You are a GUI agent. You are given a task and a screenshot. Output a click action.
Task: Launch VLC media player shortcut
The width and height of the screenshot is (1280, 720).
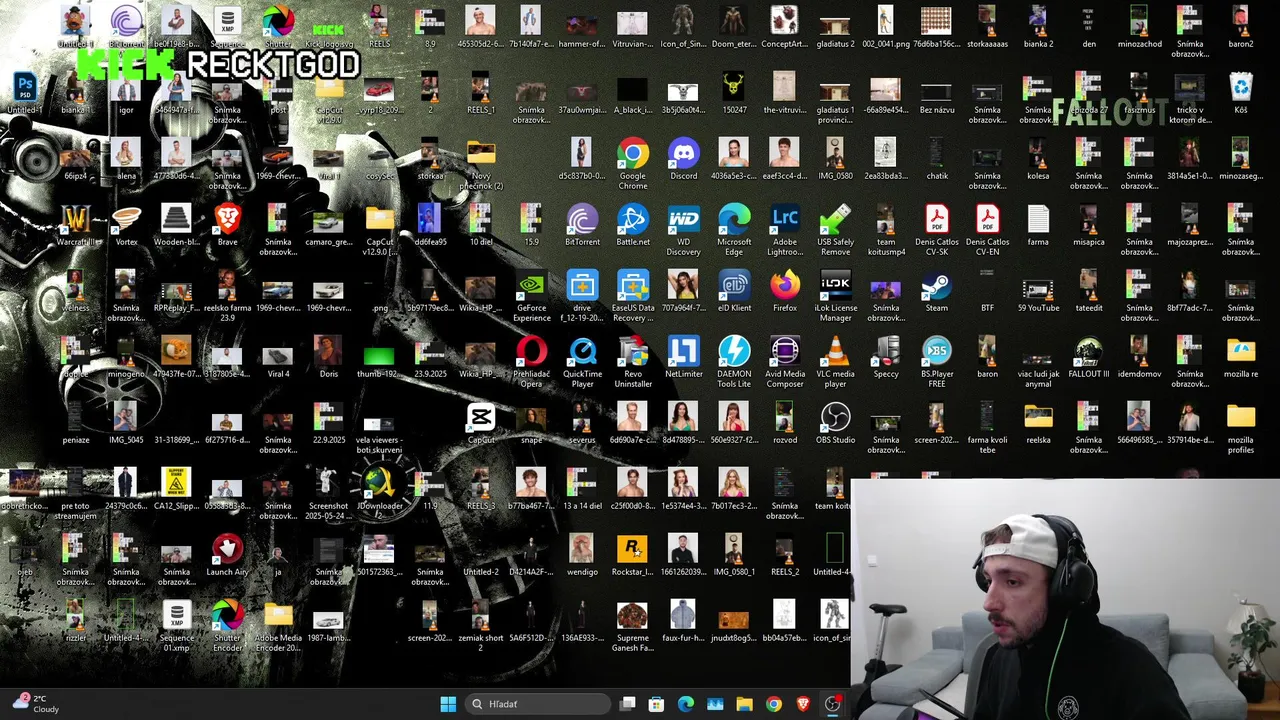[x=835, y=363]
